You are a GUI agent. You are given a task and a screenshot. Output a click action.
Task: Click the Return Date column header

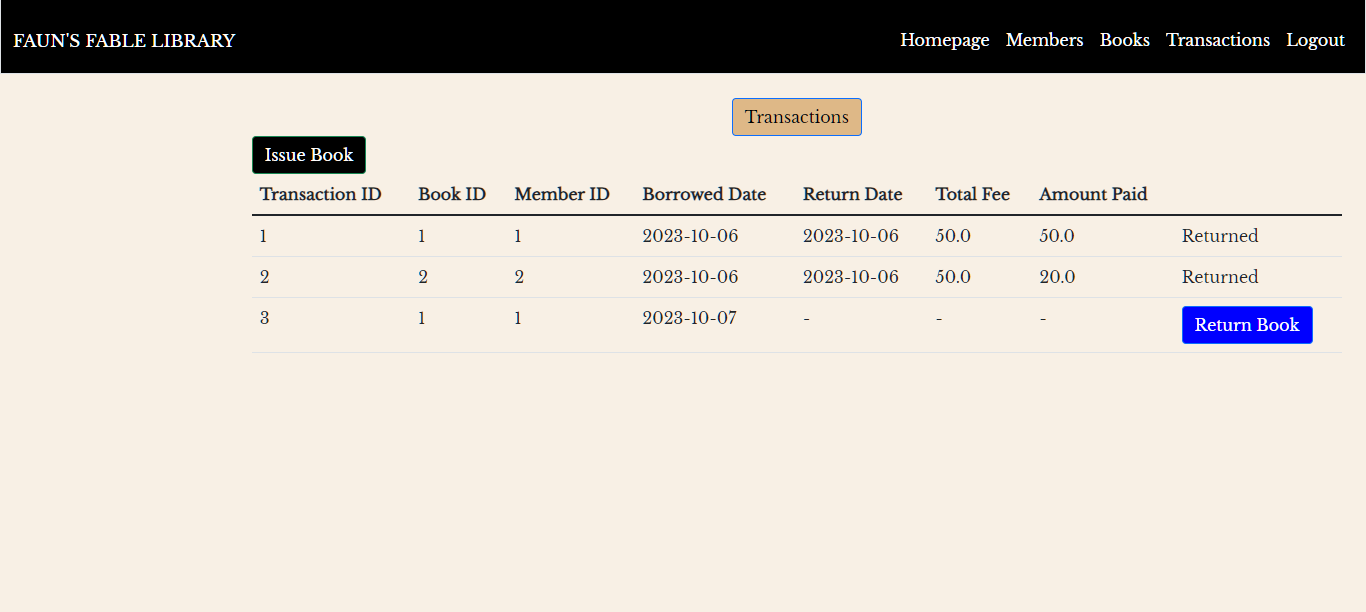coord(852,194)
